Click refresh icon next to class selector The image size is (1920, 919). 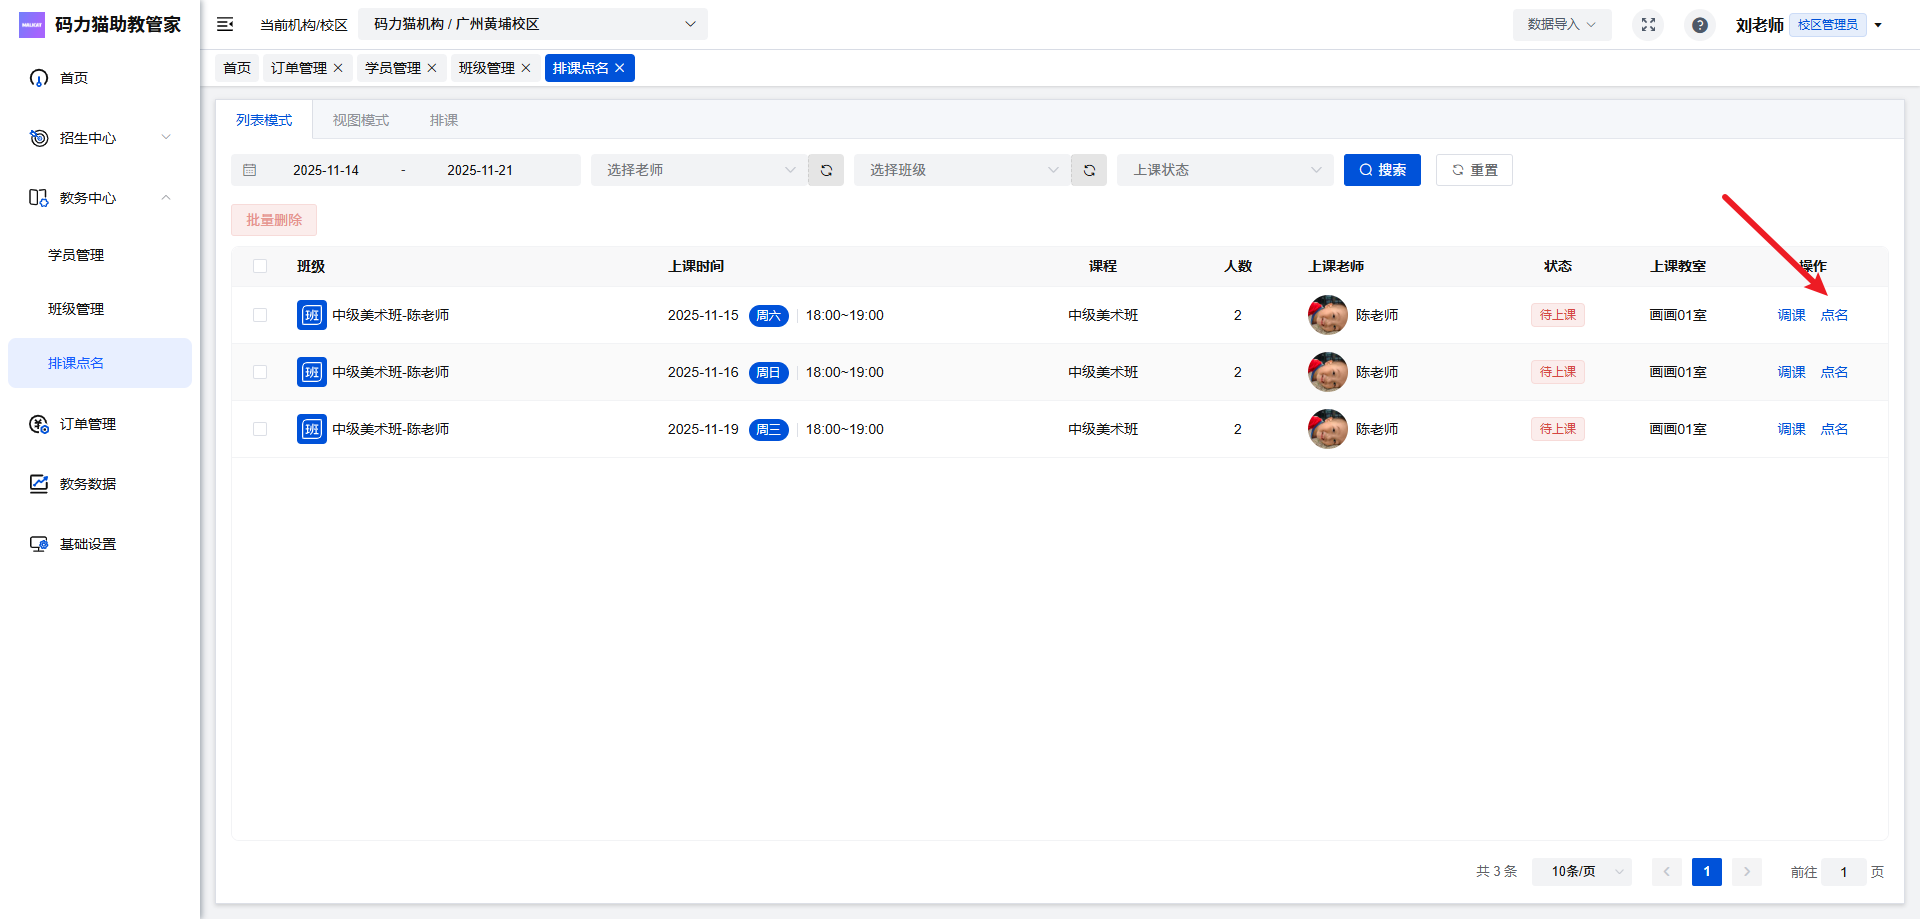pos(1089,170)
